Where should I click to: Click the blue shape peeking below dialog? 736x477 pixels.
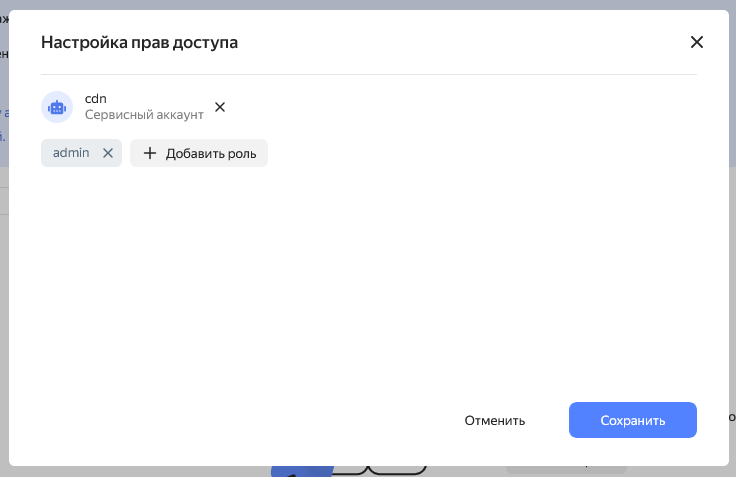point(302,470)
